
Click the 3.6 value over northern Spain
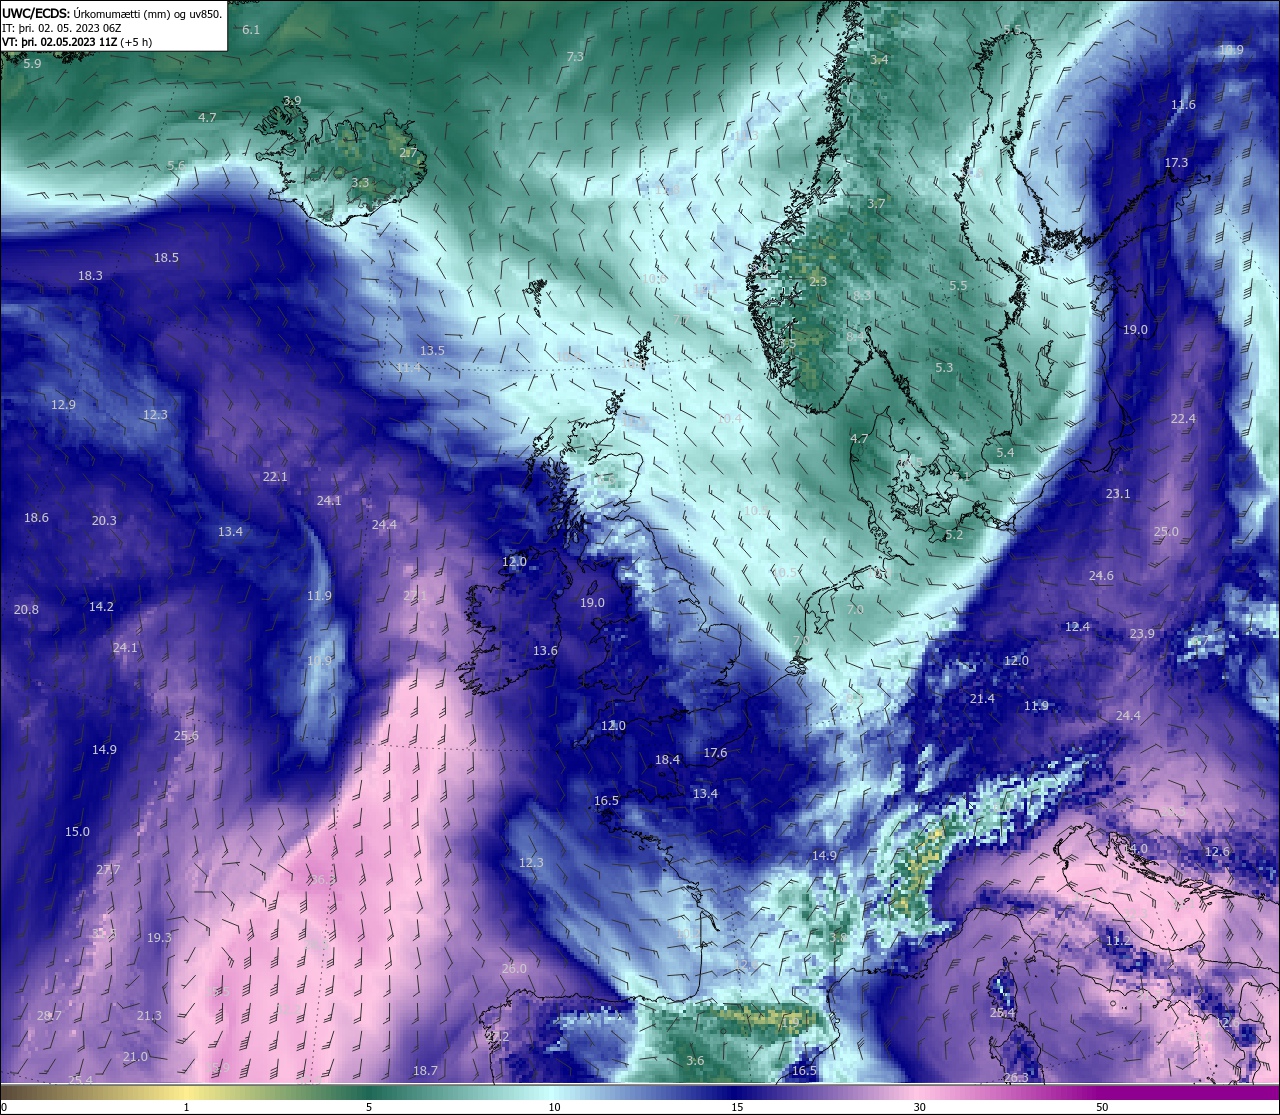pos(695,1060)
